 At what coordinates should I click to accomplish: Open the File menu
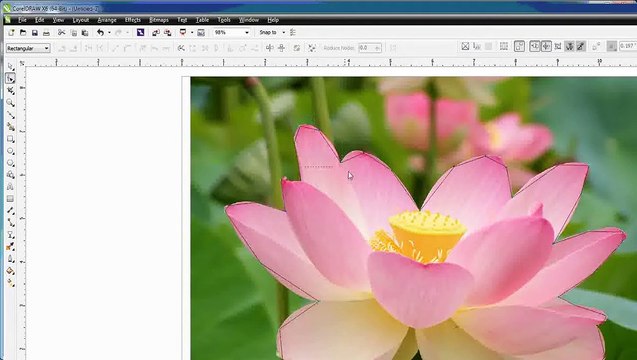22,20
